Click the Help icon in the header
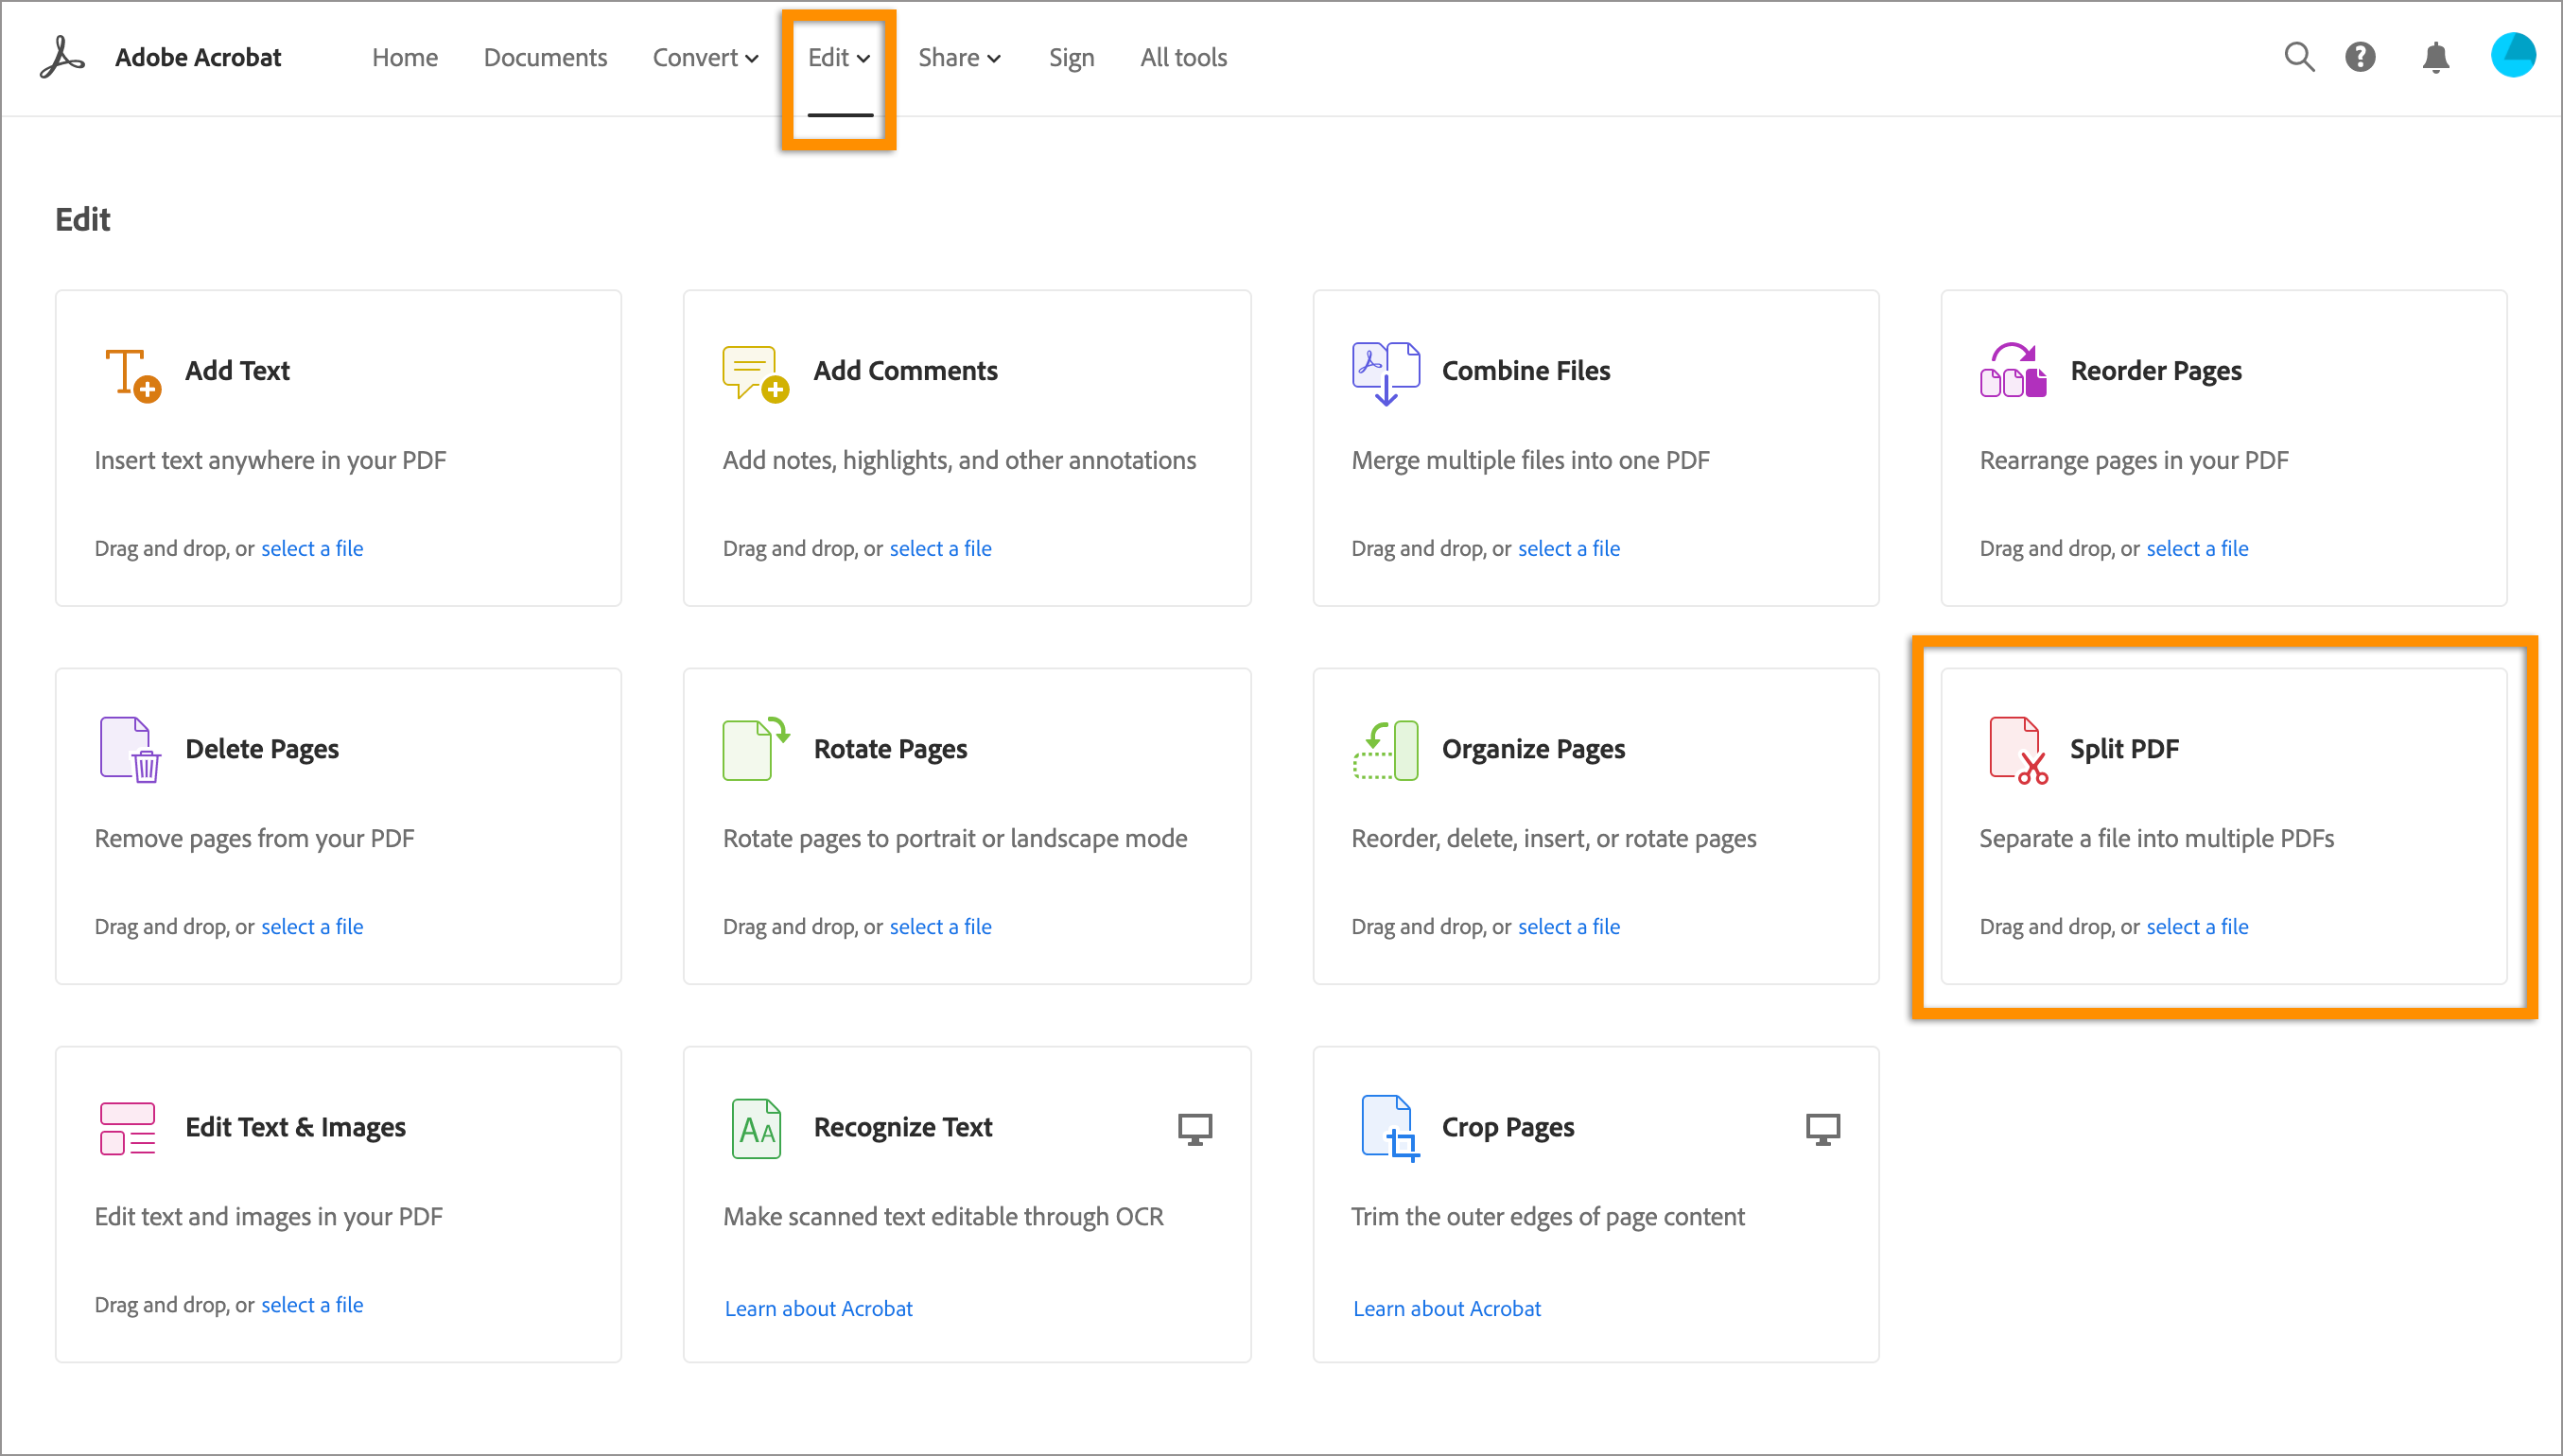This screenshot has height=1456, width=2563. (x=2361, y=57)
